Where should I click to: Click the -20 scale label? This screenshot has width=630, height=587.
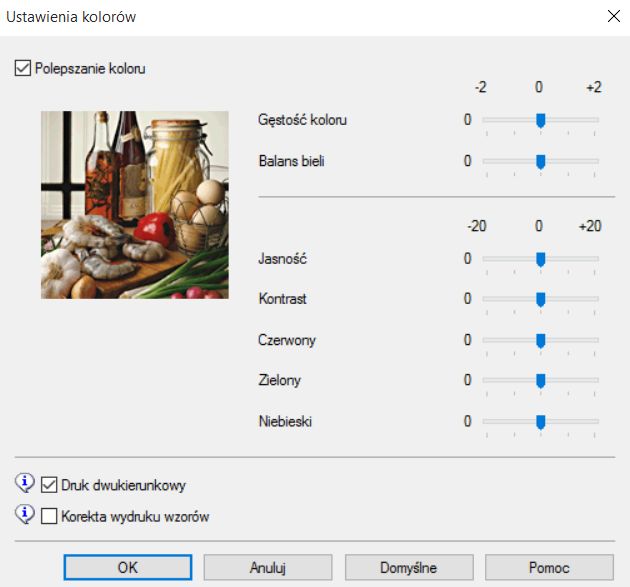[x=477, y=226]
